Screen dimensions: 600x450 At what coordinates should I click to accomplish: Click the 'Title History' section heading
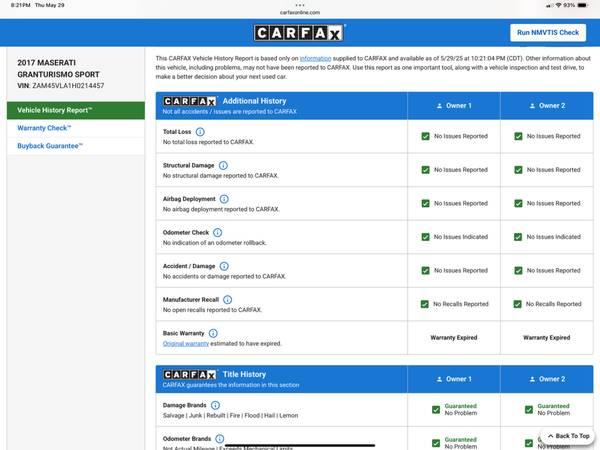[244, 374]
